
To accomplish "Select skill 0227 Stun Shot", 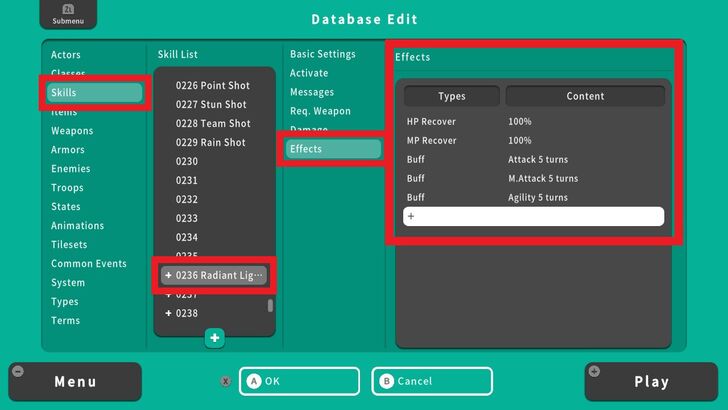I will tap(213, 104).
